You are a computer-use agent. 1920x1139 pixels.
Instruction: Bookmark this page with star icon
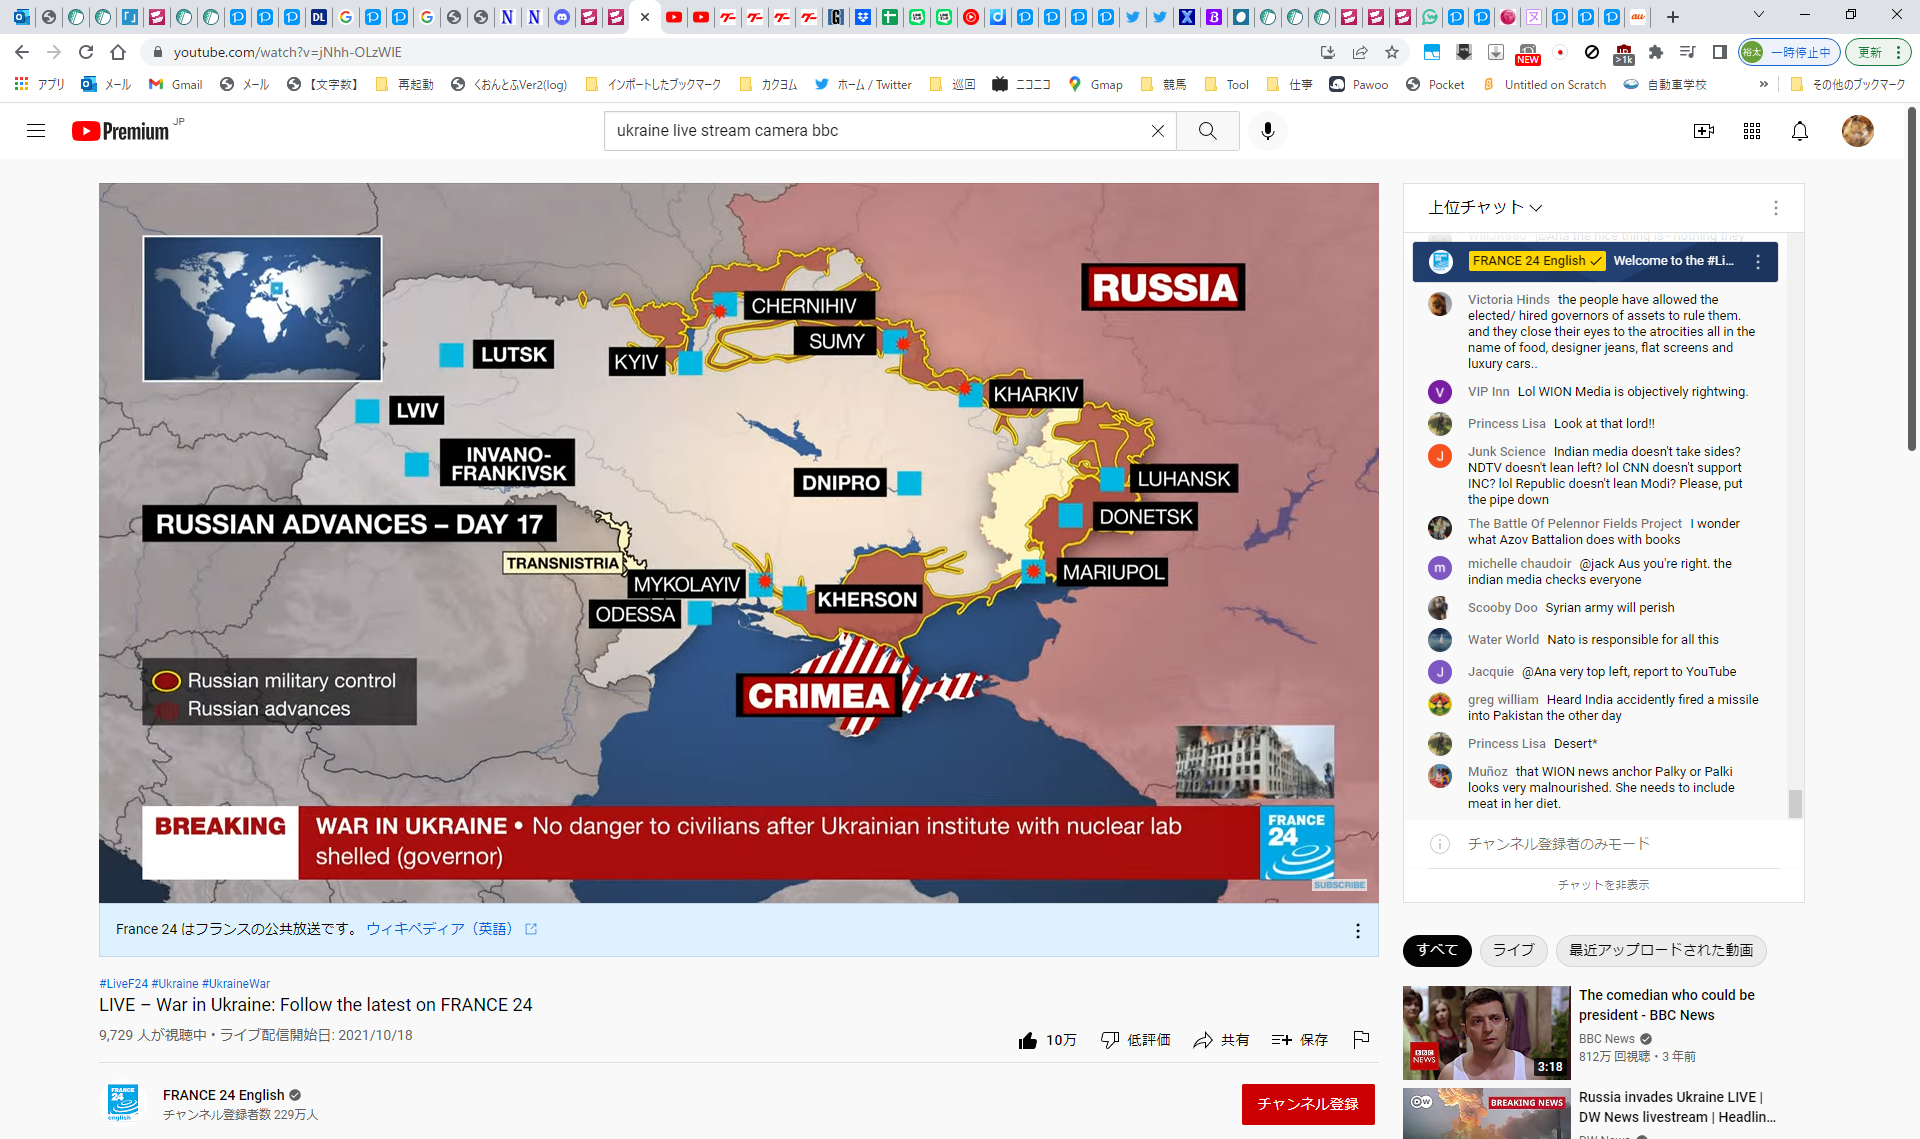(x=1391, y=52)
